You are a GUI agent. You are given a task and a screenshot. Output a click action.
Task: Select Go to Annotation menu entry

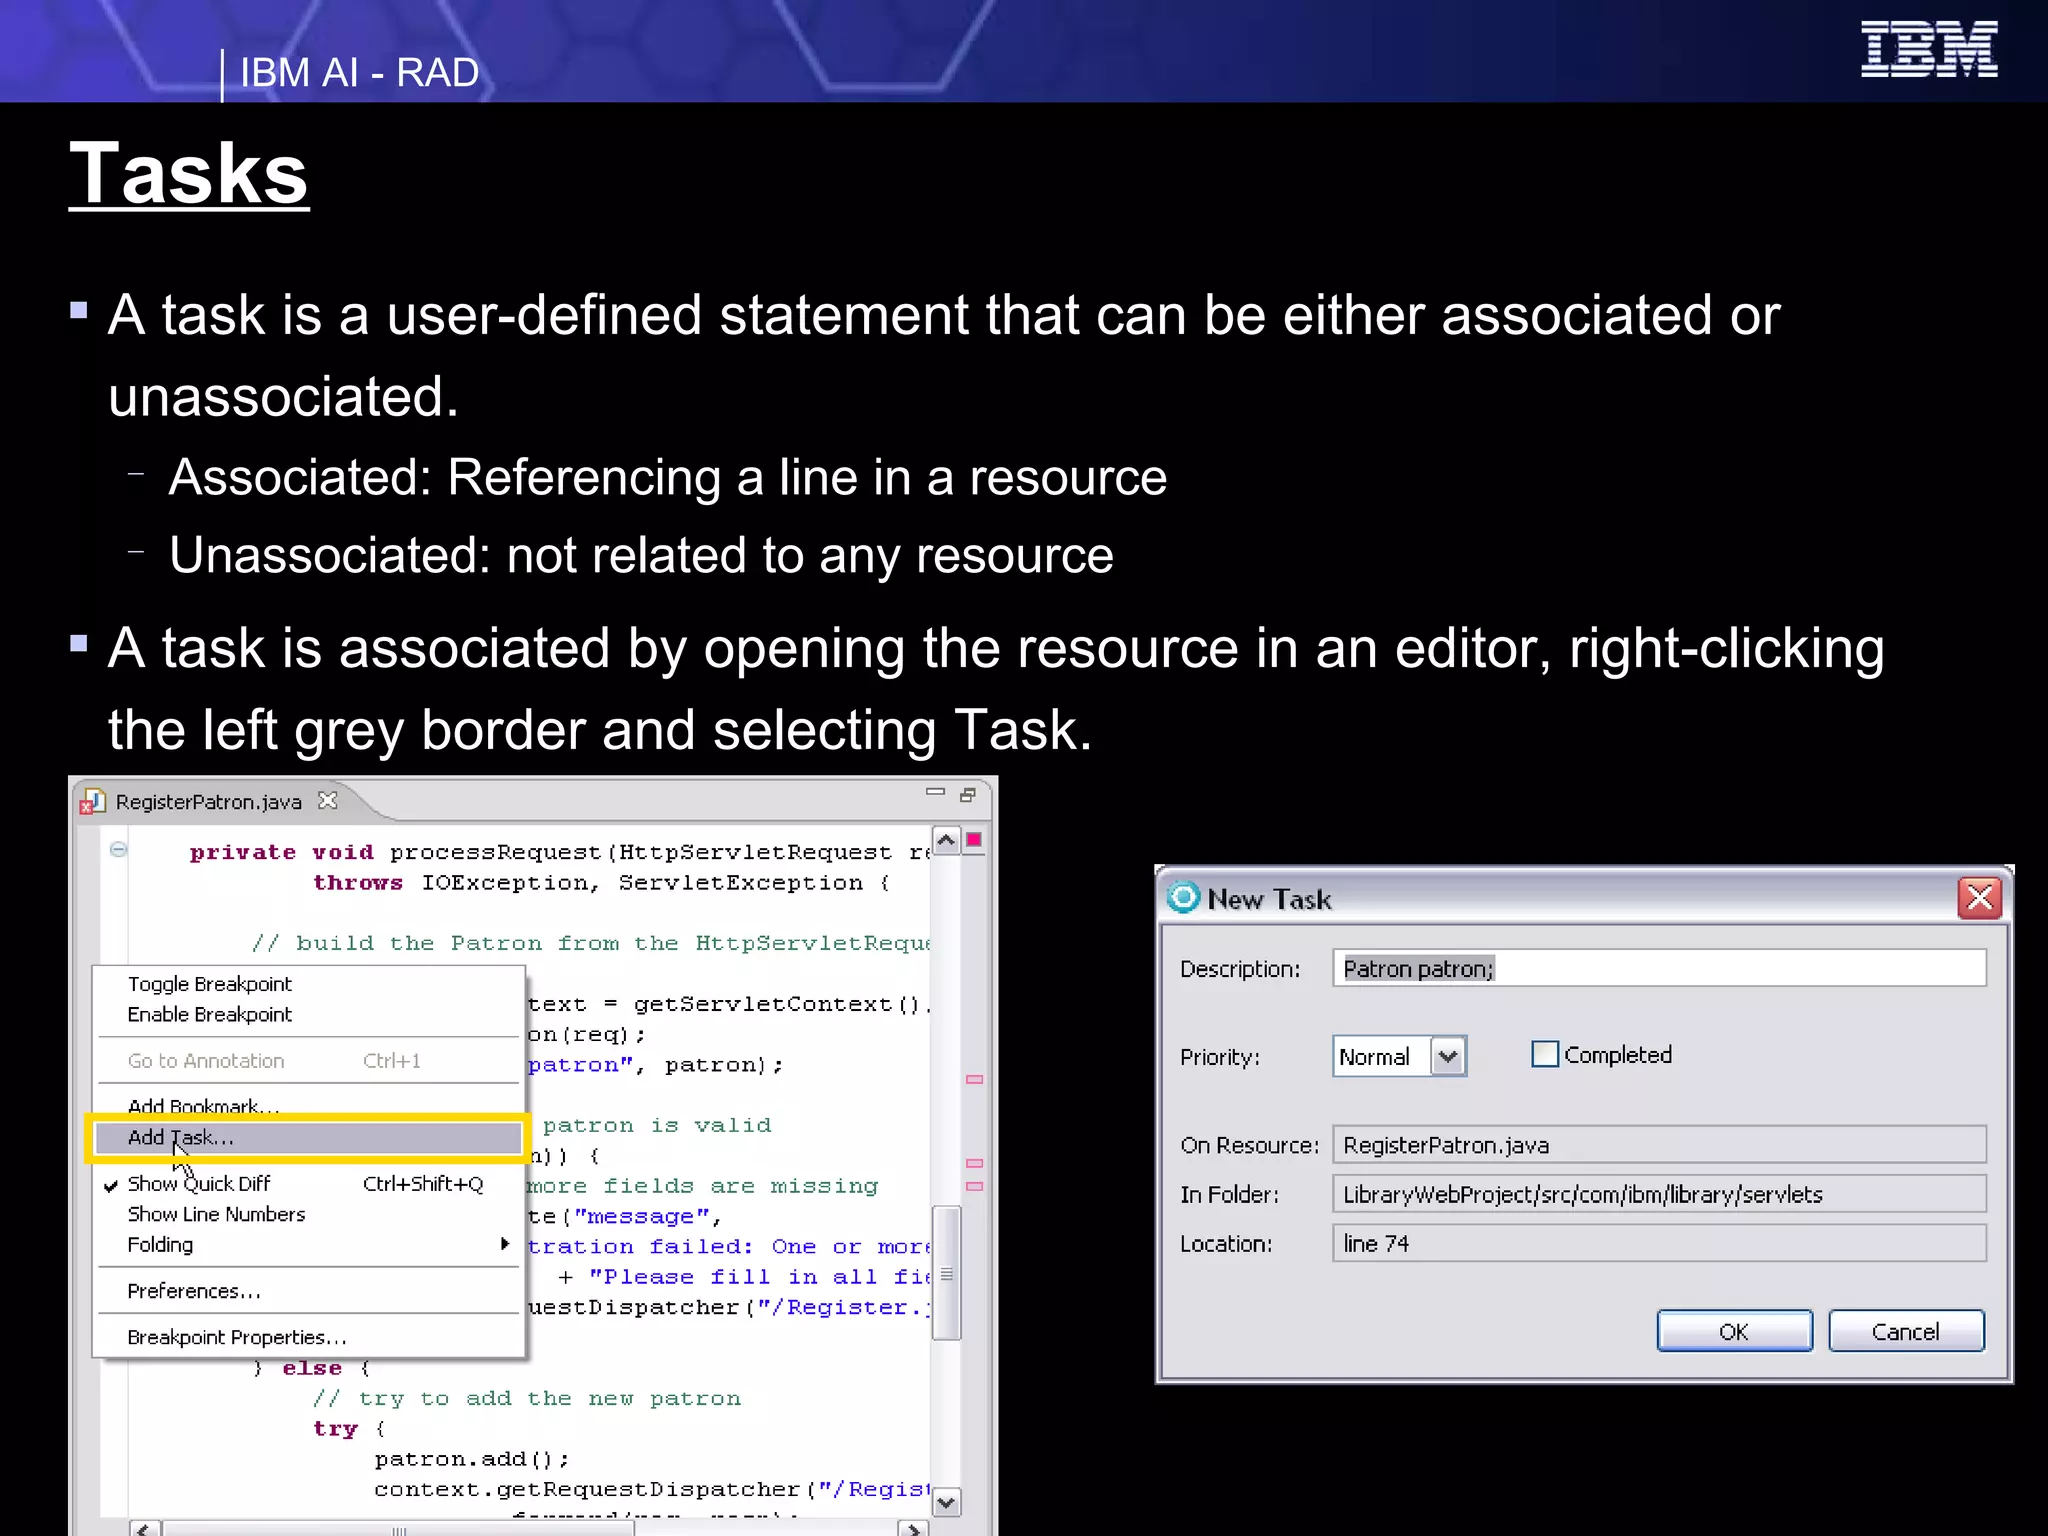pyautogui.click(x=205, y=1061)
